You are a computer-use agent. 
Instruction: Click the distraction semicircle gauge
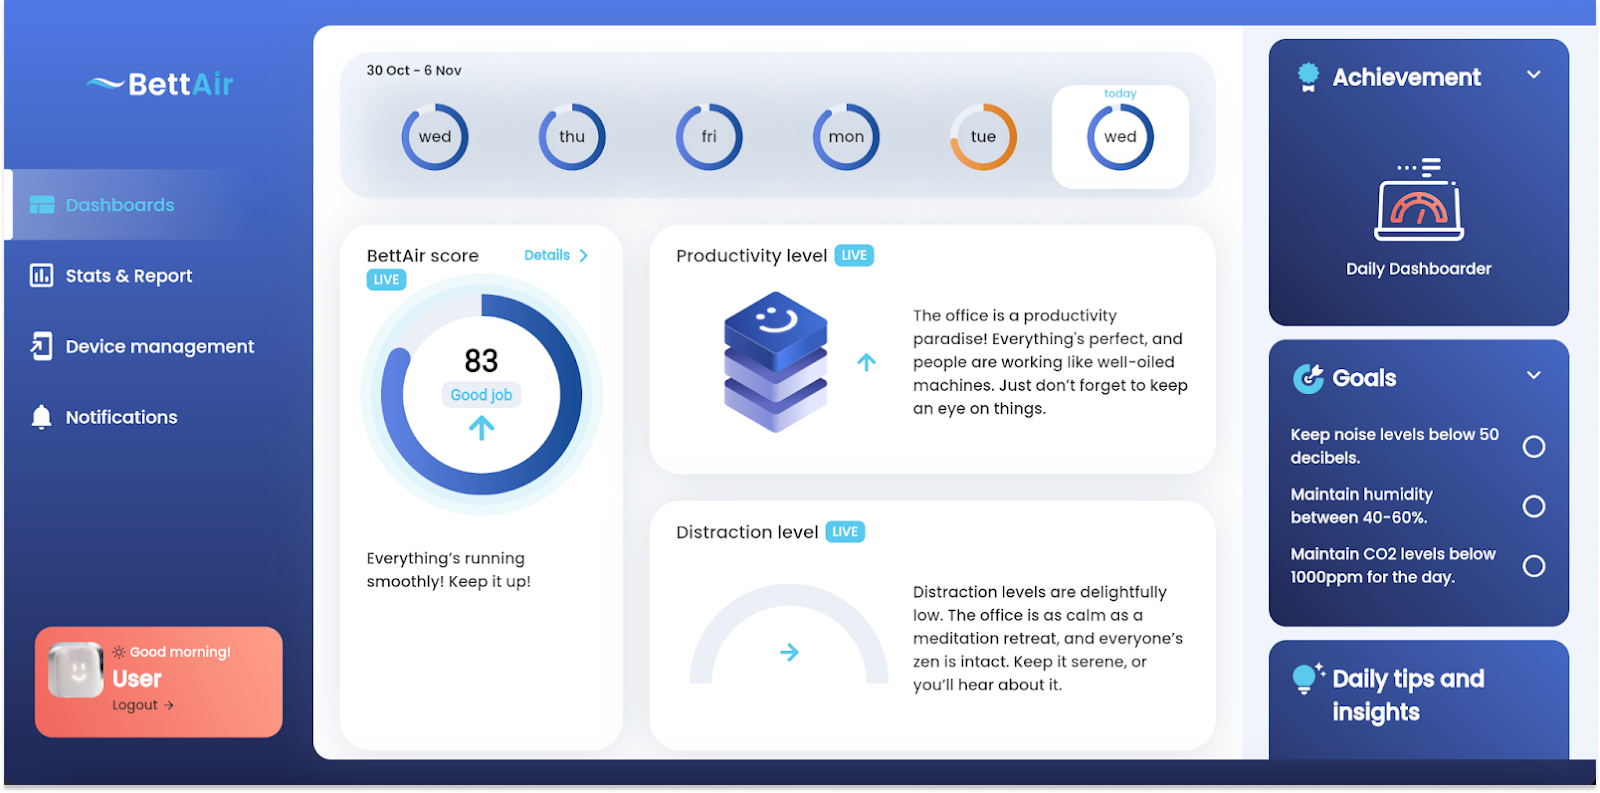[x=789, y=634]
